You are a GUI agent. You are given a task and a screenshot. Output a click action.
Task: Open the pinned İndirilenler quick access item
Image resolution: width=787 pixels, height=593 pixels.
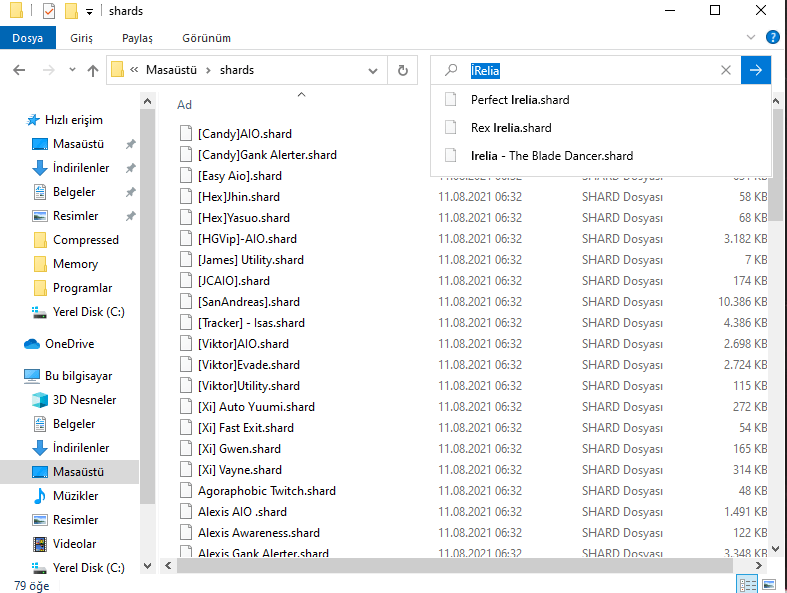(81, 168)
